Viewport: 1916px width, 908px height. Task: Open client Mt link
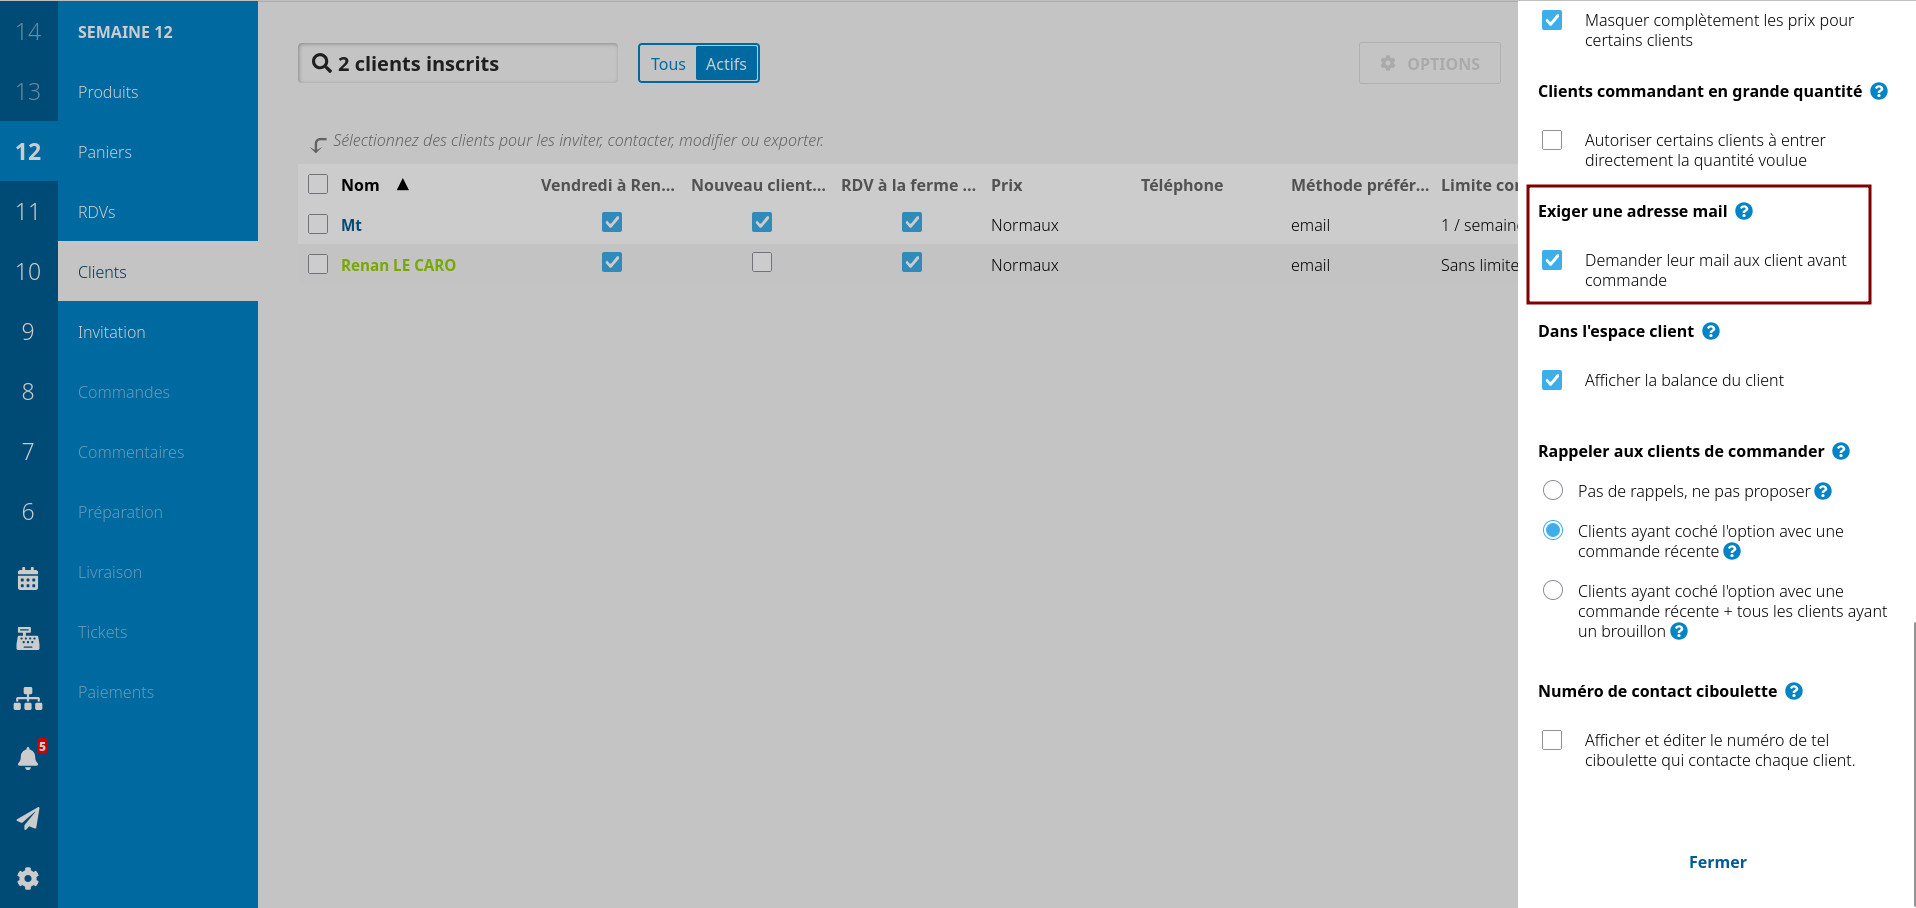(351, 225)
